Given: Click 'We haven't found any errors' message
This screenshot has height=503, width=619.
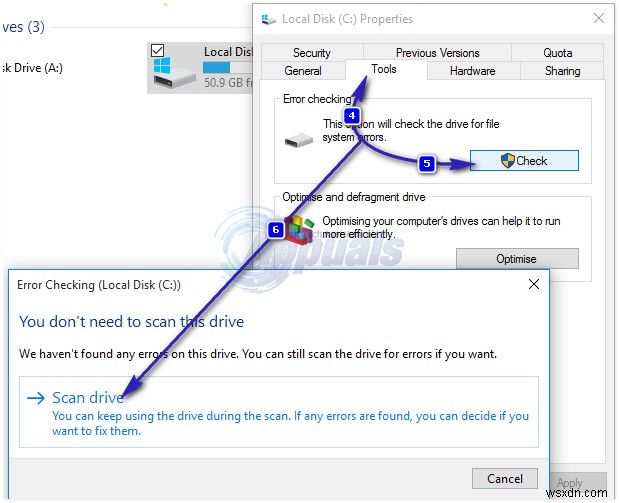Looking at the screenshot, I should point(258,354).
